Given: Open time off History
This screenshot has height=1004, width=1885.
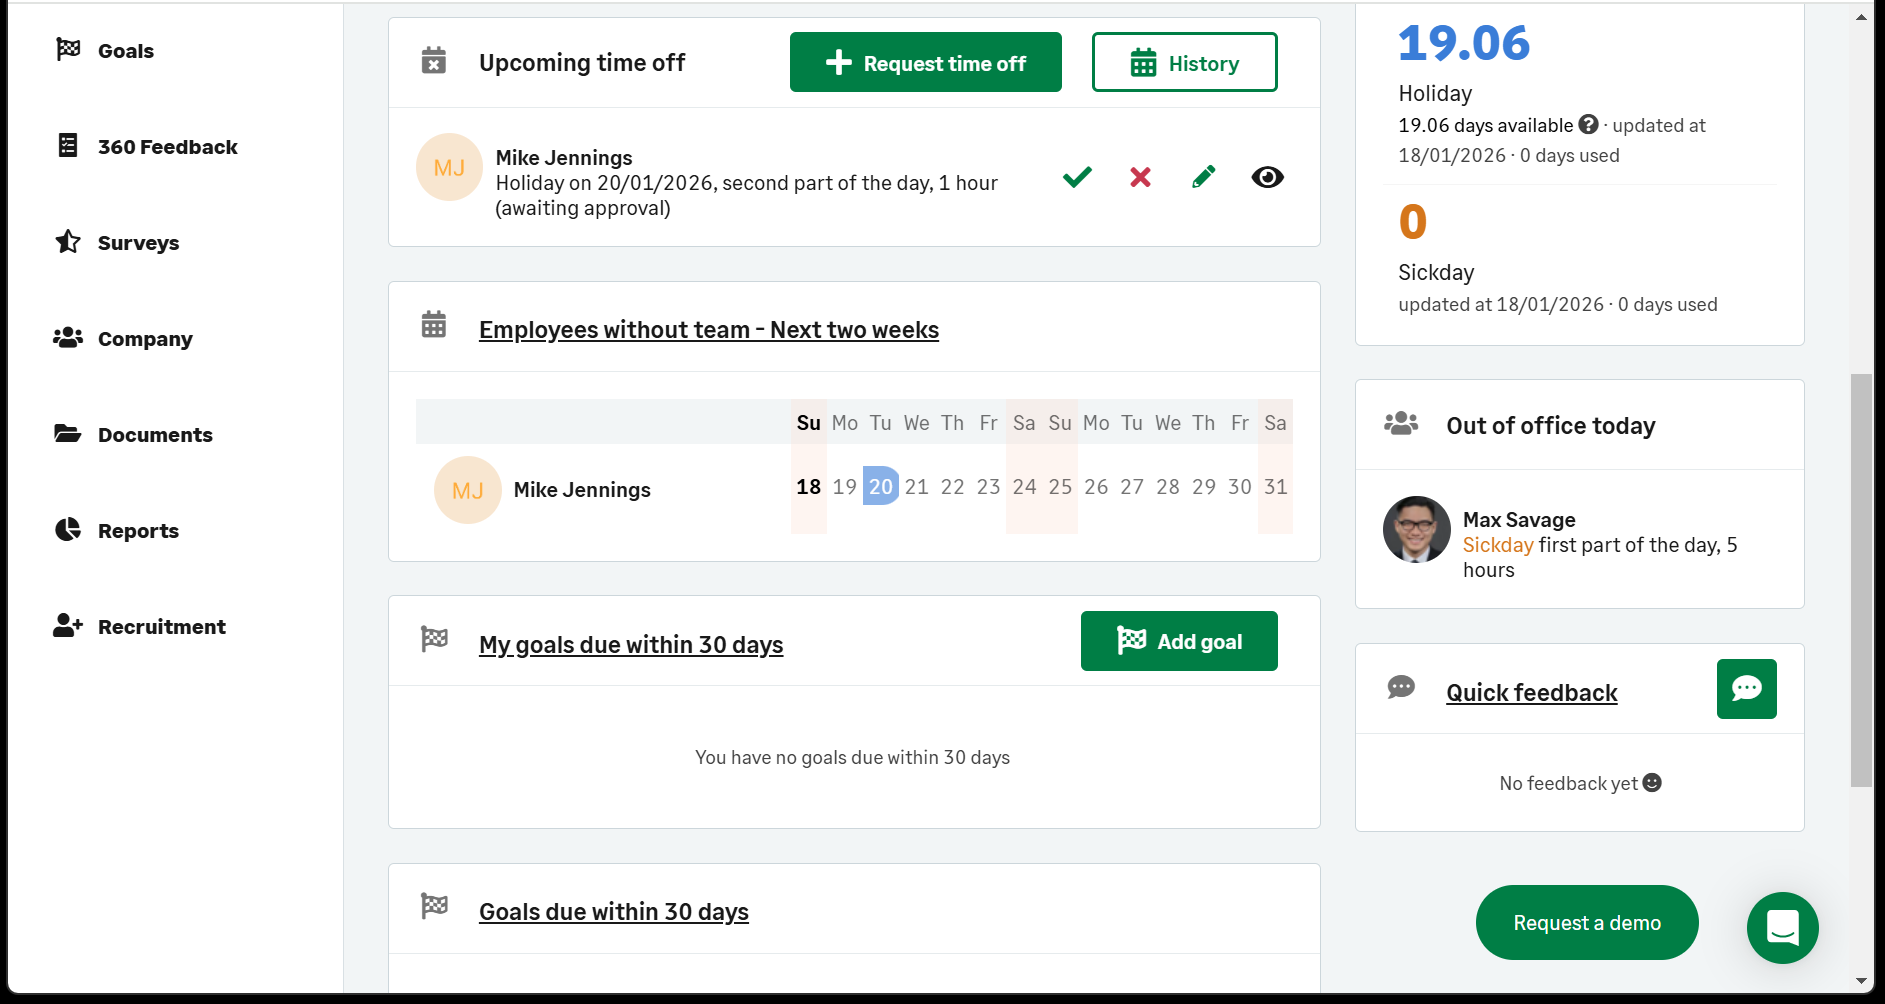Looking at the screenshot, I should 1184,62.
